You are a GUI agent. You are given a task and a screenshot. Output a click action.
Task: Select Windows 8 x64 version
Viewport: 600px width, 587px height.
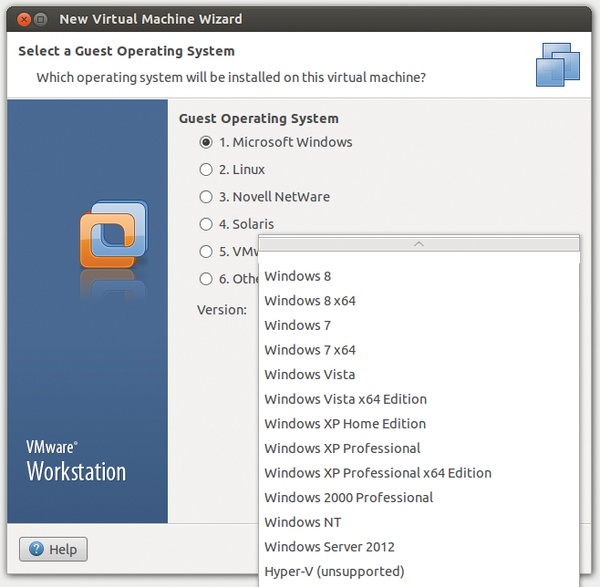(419, 301)
